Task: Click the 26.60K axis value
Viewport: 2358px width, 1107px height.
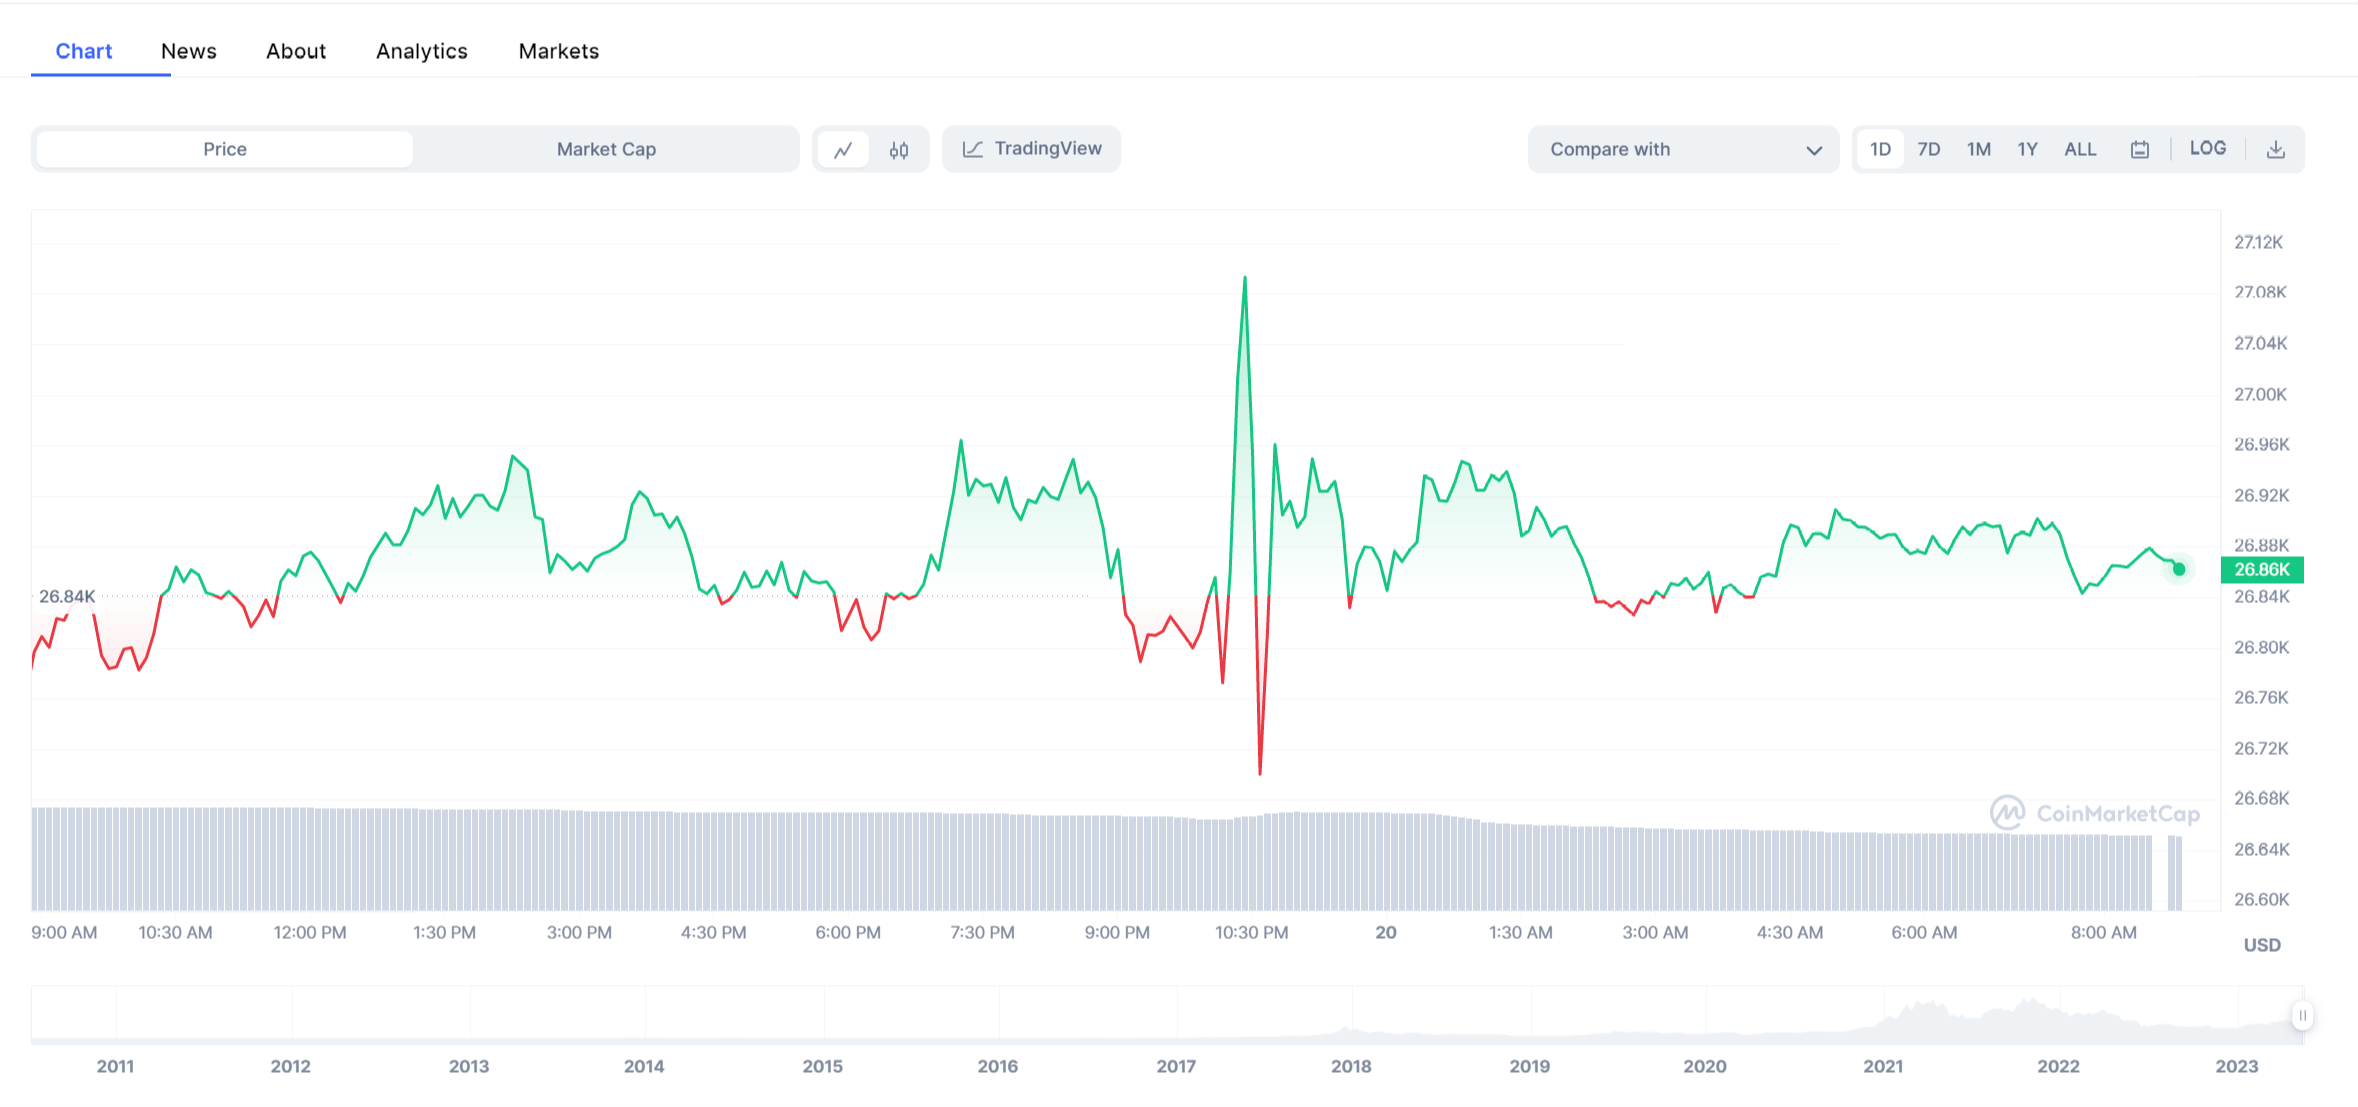Action: coord(2261,899)
